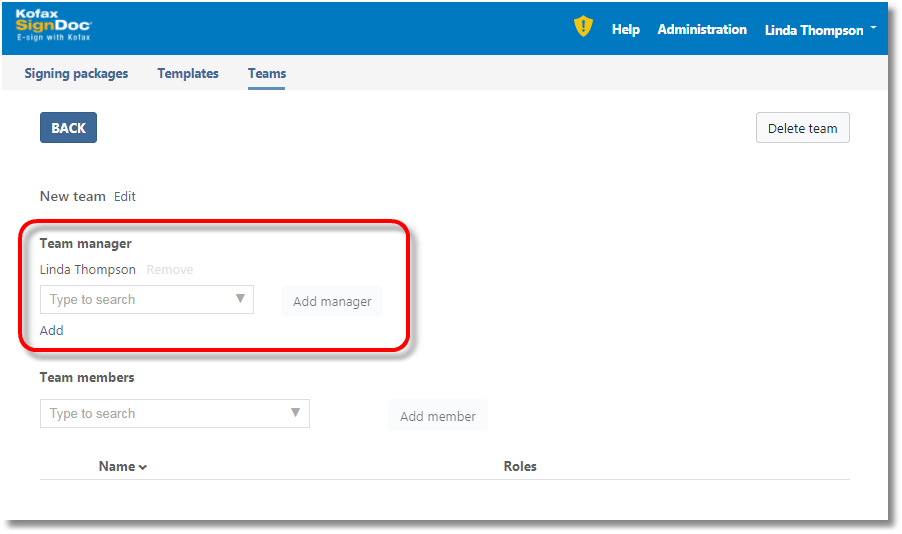This screenshot has width=902, height=534.
Task: Click the Add manager button
Action: (332, 302)
